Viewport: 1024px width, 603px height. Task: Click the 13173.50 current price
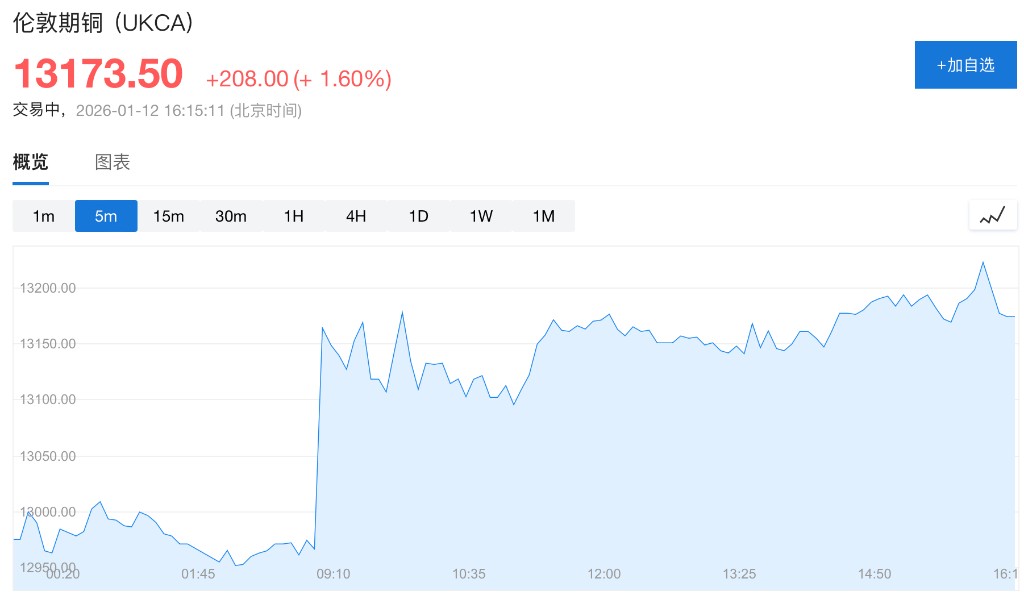[x=98, y=74]
